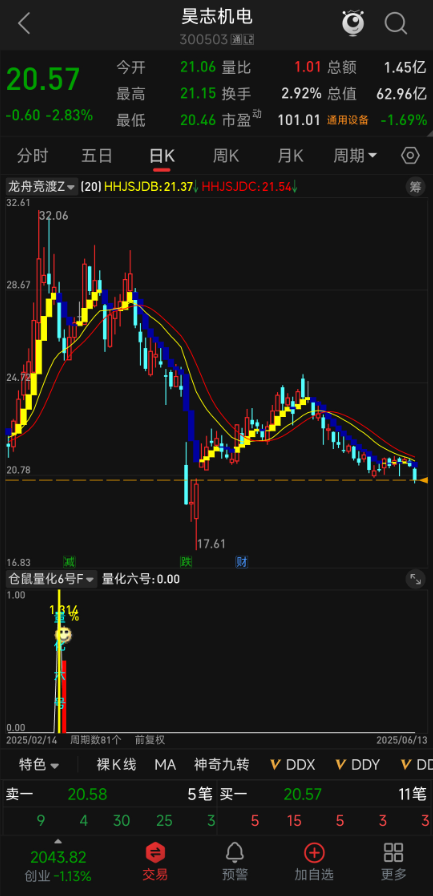The image size is (433, 896).
Task: Tap the 周期数81个 label
Action: [x=96, y=740]
